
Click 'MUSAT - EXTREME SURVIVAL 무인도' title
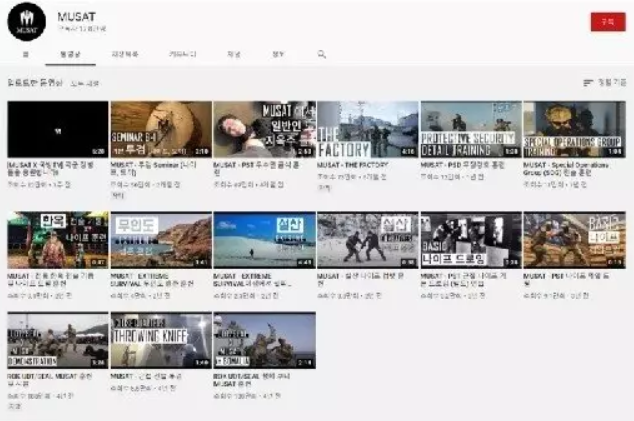pos(152,279)
